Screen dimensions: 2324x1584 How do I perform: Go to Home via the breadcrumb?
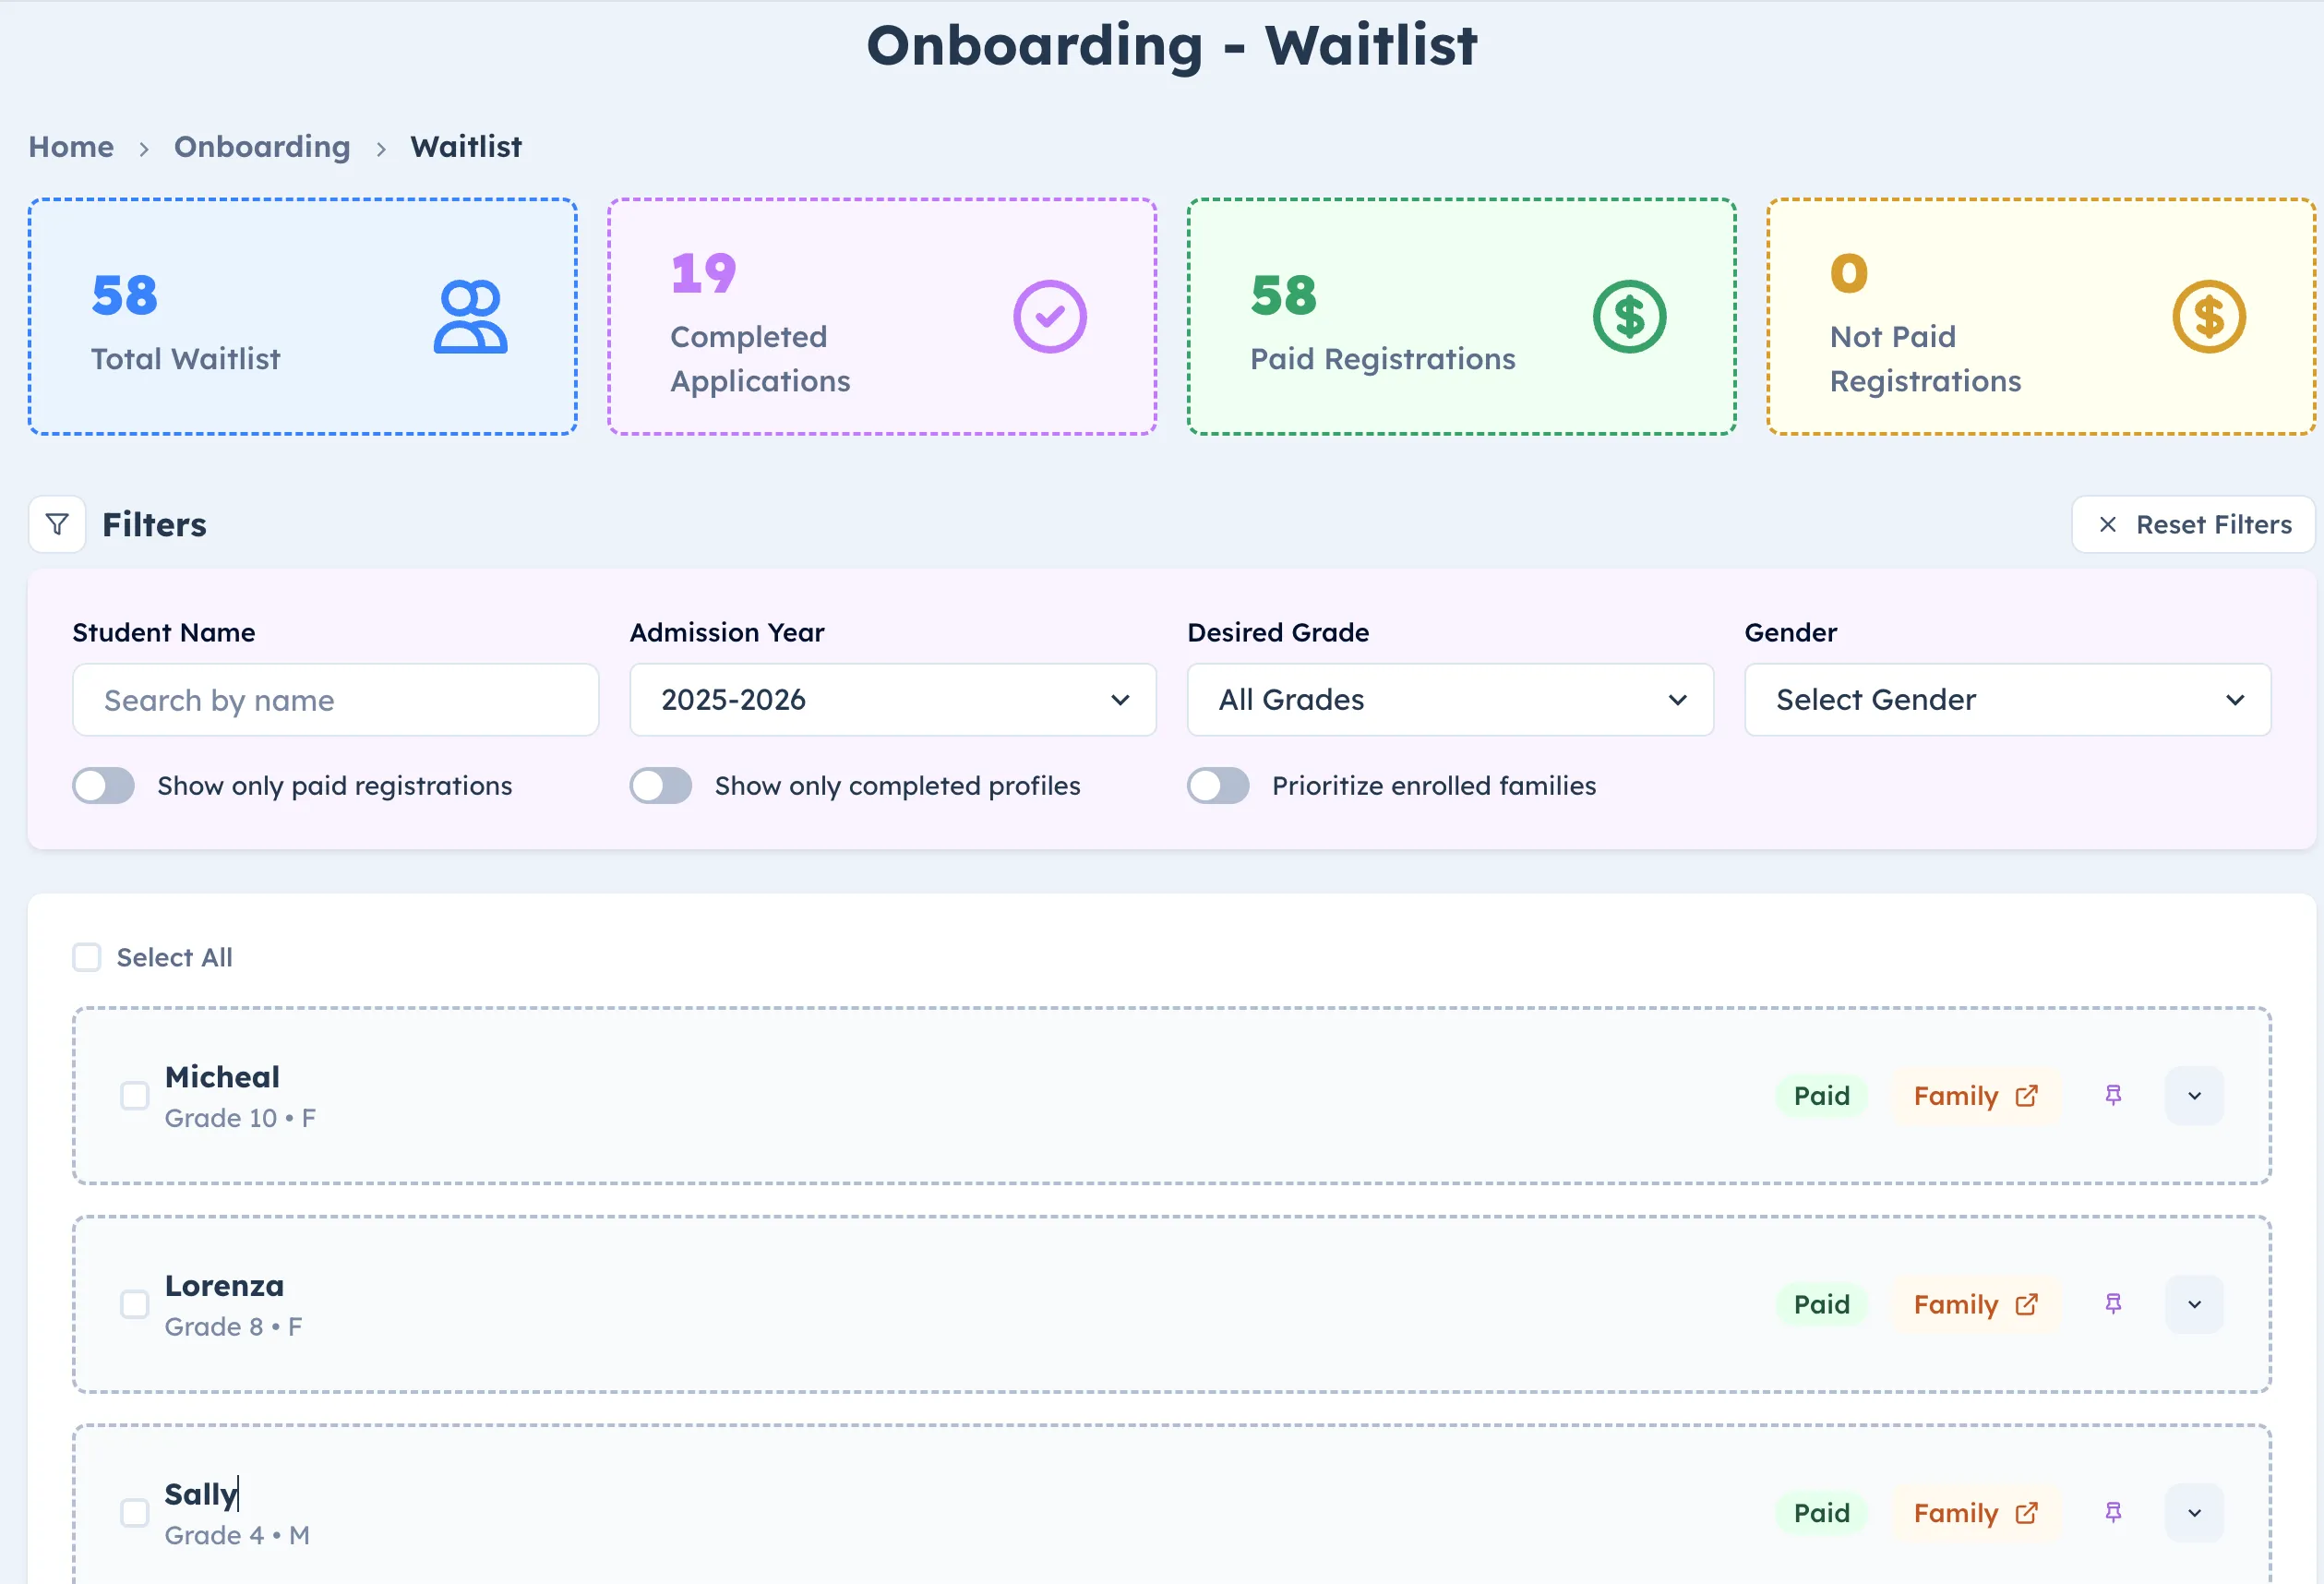click(71, 146)
